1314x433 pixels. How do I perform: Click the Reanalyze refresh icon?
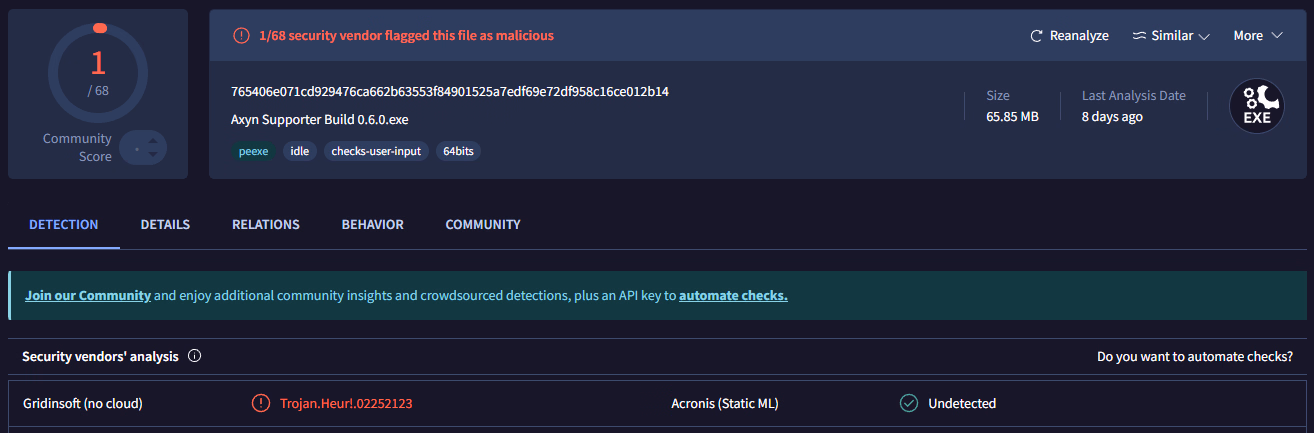coord(1037,36)
